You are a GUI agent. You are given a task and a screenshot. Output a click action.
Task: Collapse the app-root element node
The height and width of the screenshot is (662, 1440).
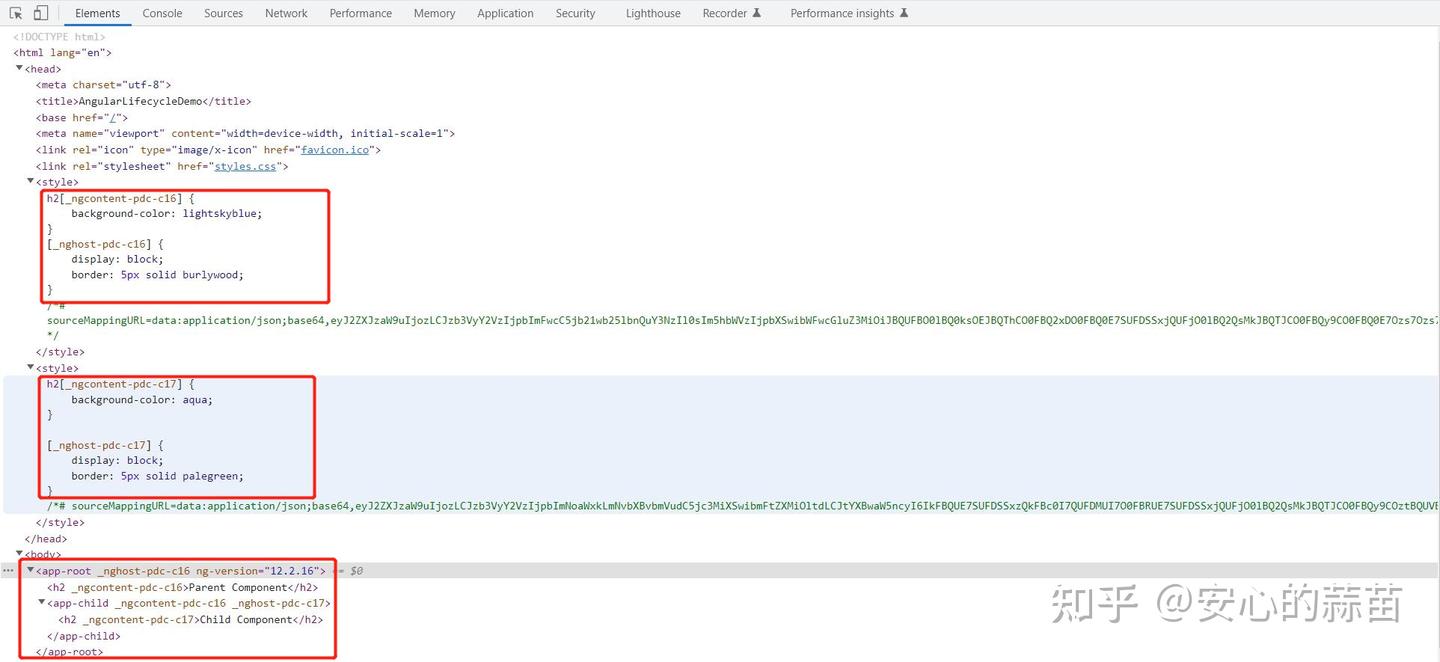coord(31,570)
